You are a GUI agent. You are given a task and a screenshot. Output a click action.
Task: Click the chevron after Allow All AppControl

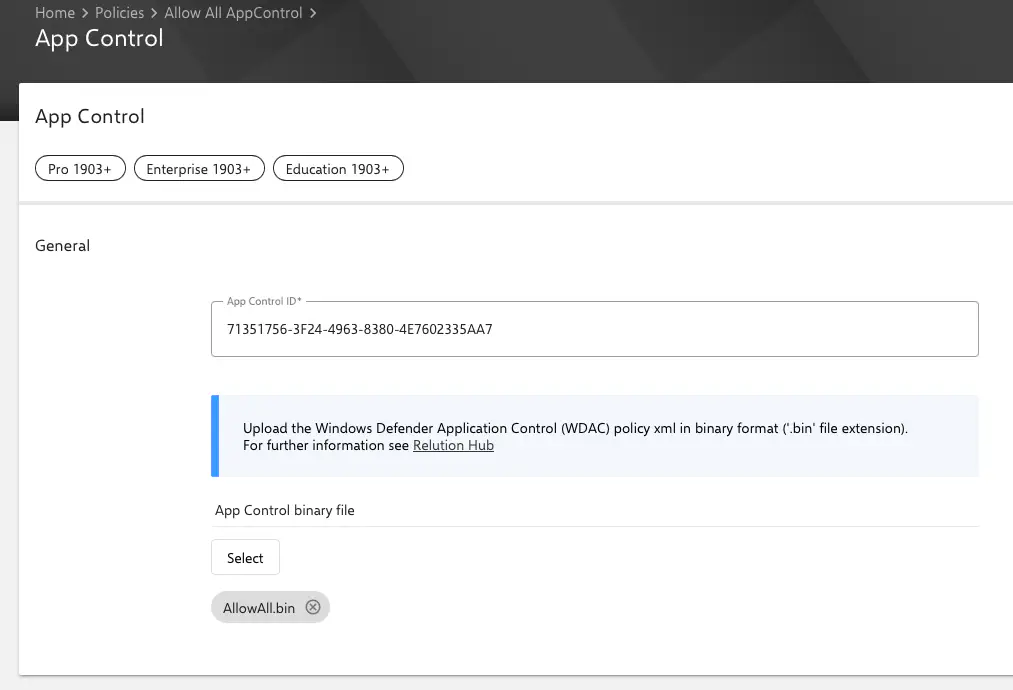[312, 13]
